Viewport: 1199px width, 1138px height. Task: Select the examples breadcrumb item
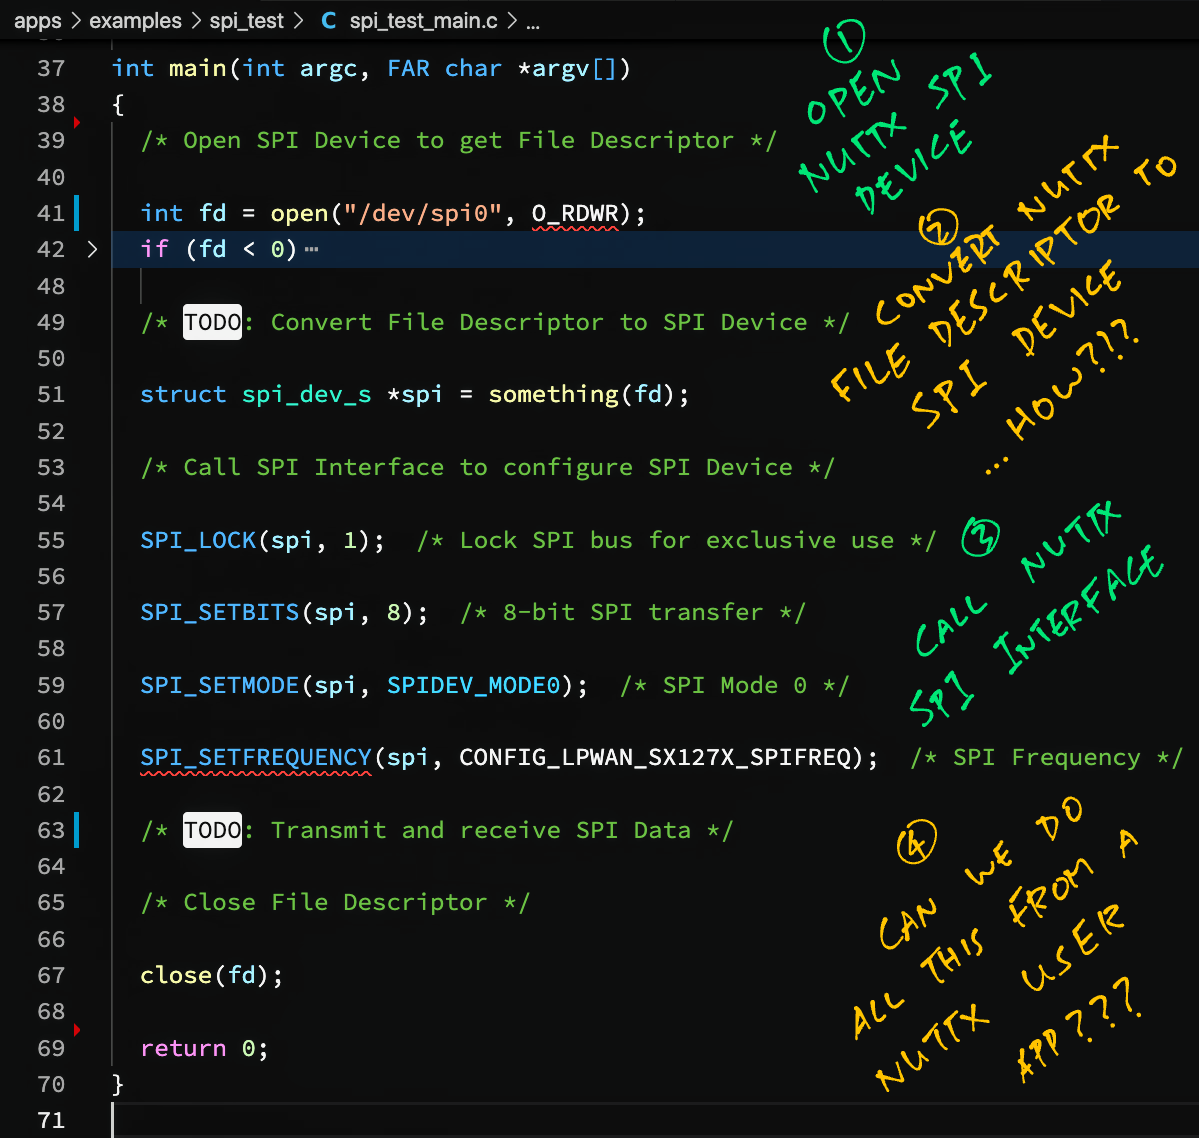(135, 21)
